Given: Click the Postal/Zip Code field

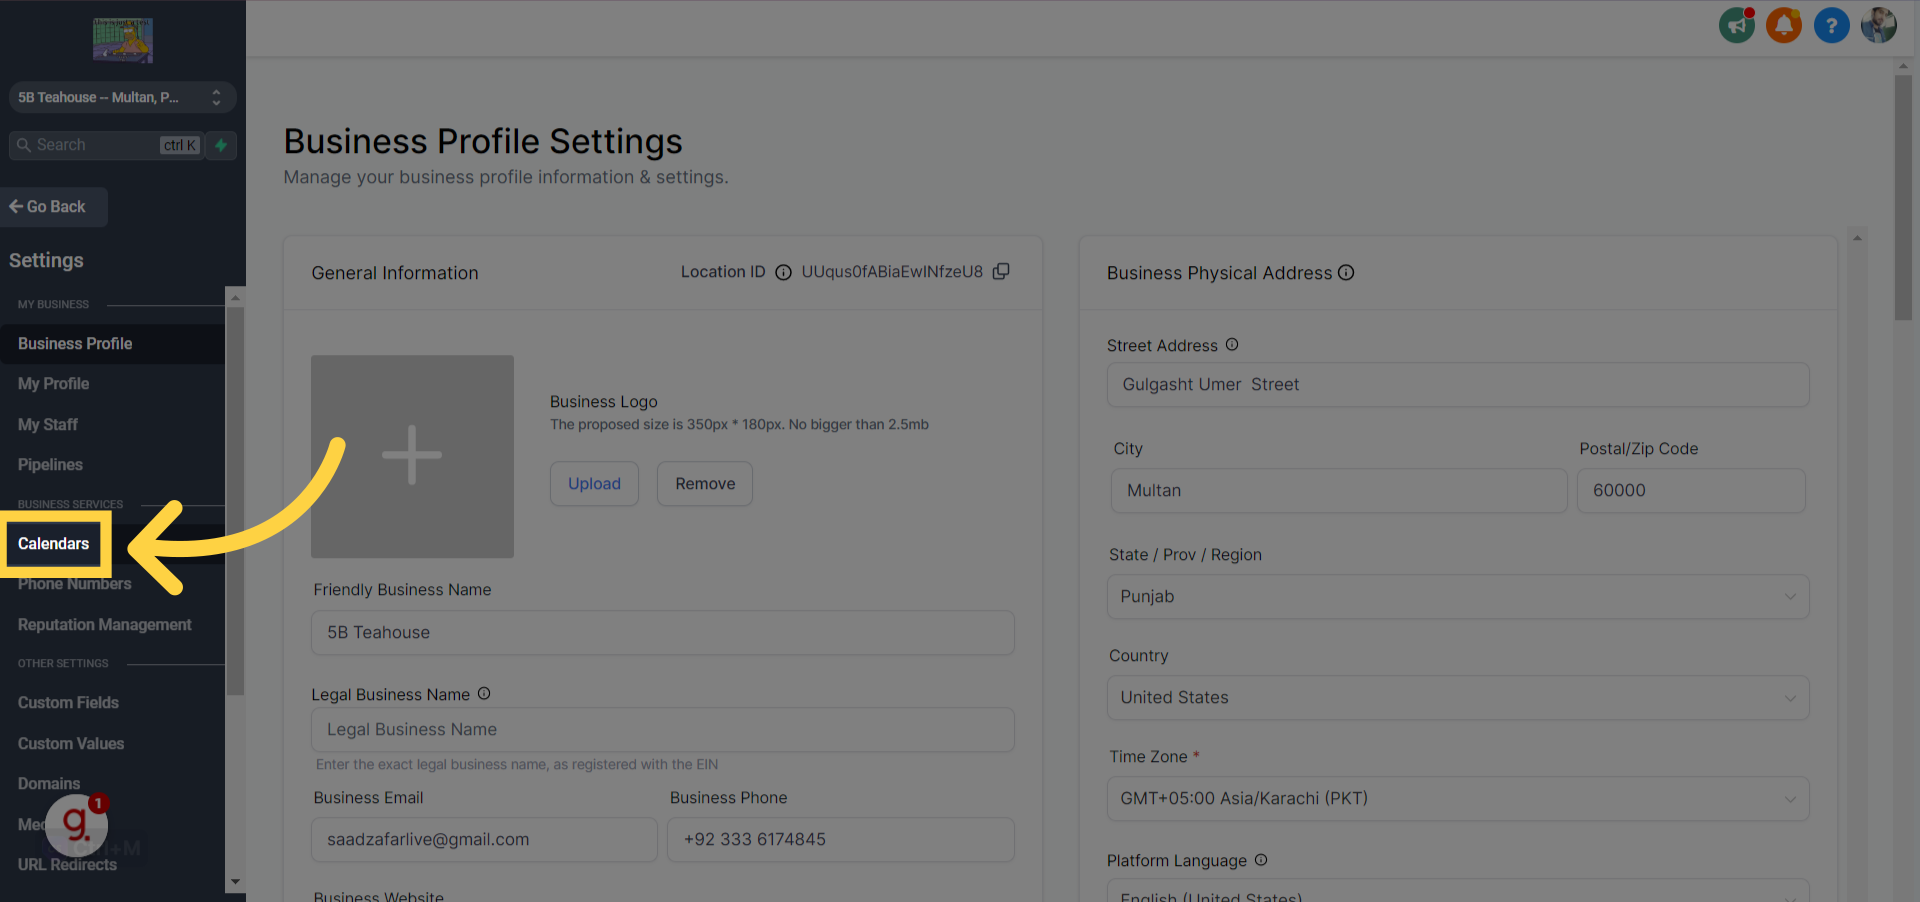Looking at the screenshot, I should [x=1691, y=491].
